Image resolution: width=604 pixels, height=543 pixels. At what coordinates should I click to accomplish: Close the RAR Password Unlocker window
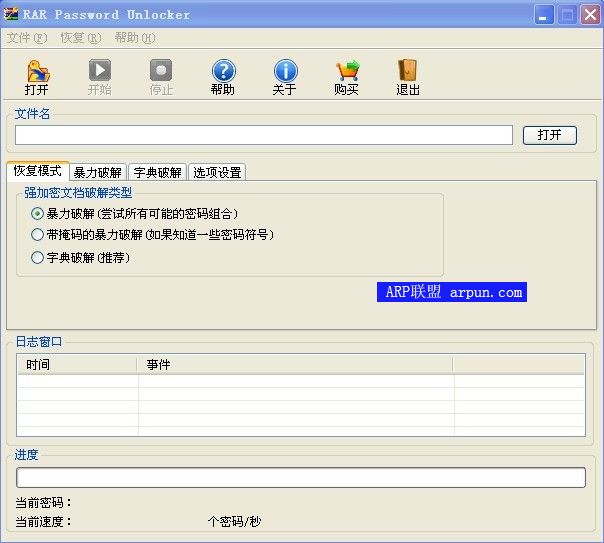point(591,15)
